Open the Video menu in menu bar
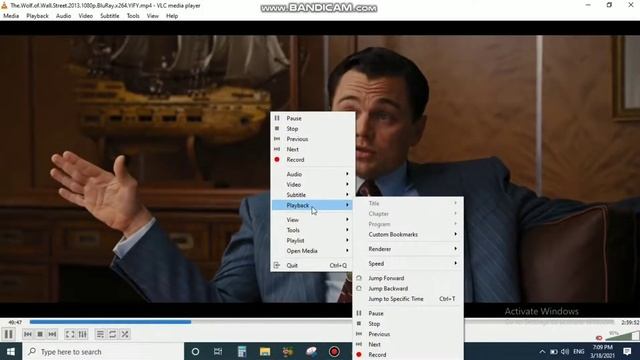 86,16
